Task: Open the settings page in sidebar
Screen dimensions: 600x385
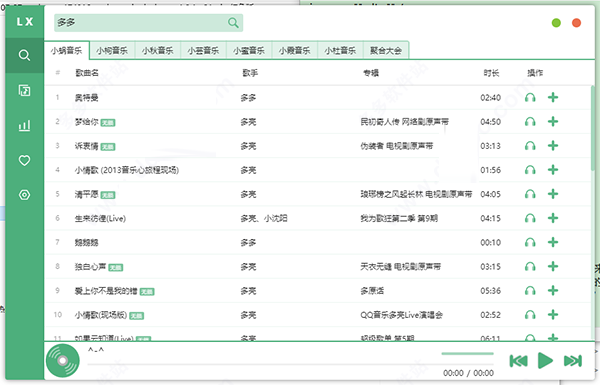Action: coord(24,195)
